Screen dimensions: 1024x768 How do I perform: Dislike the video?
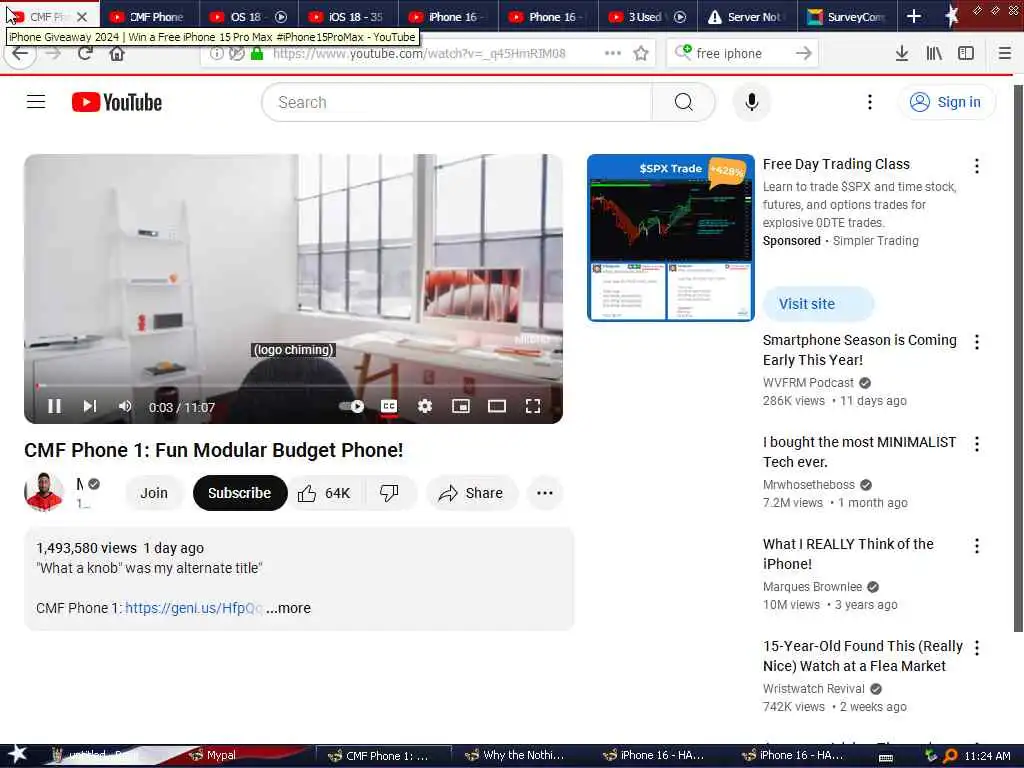[x=389, y=493]
